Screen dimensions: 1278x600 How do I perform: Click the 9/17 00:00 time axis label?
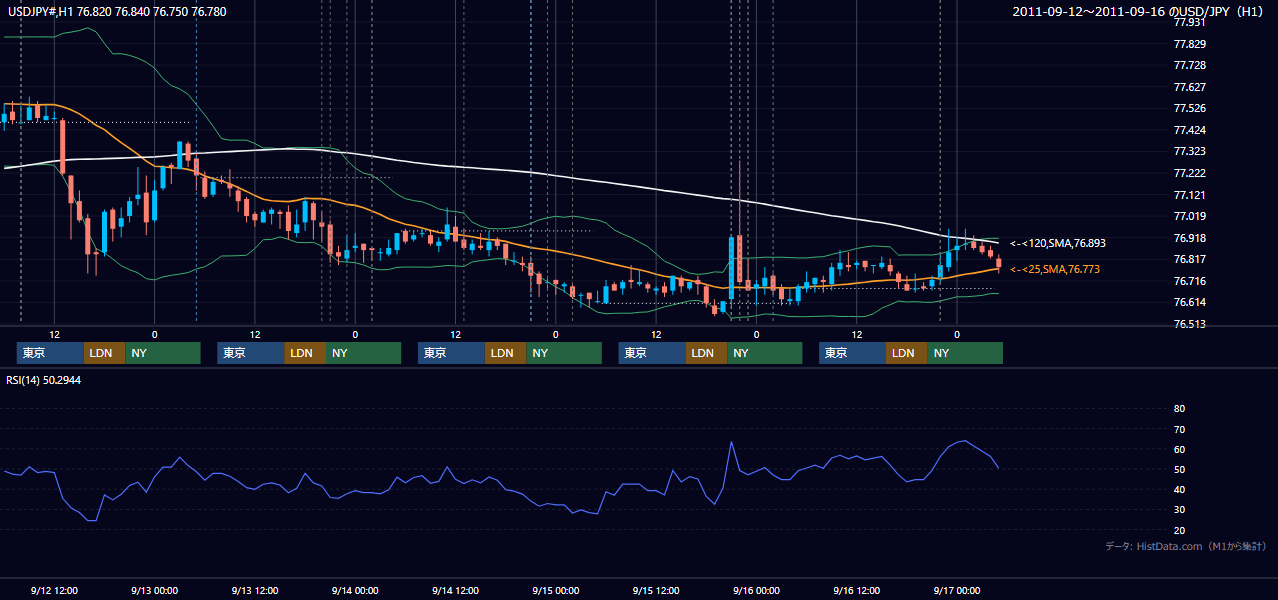tap(957, 590)
